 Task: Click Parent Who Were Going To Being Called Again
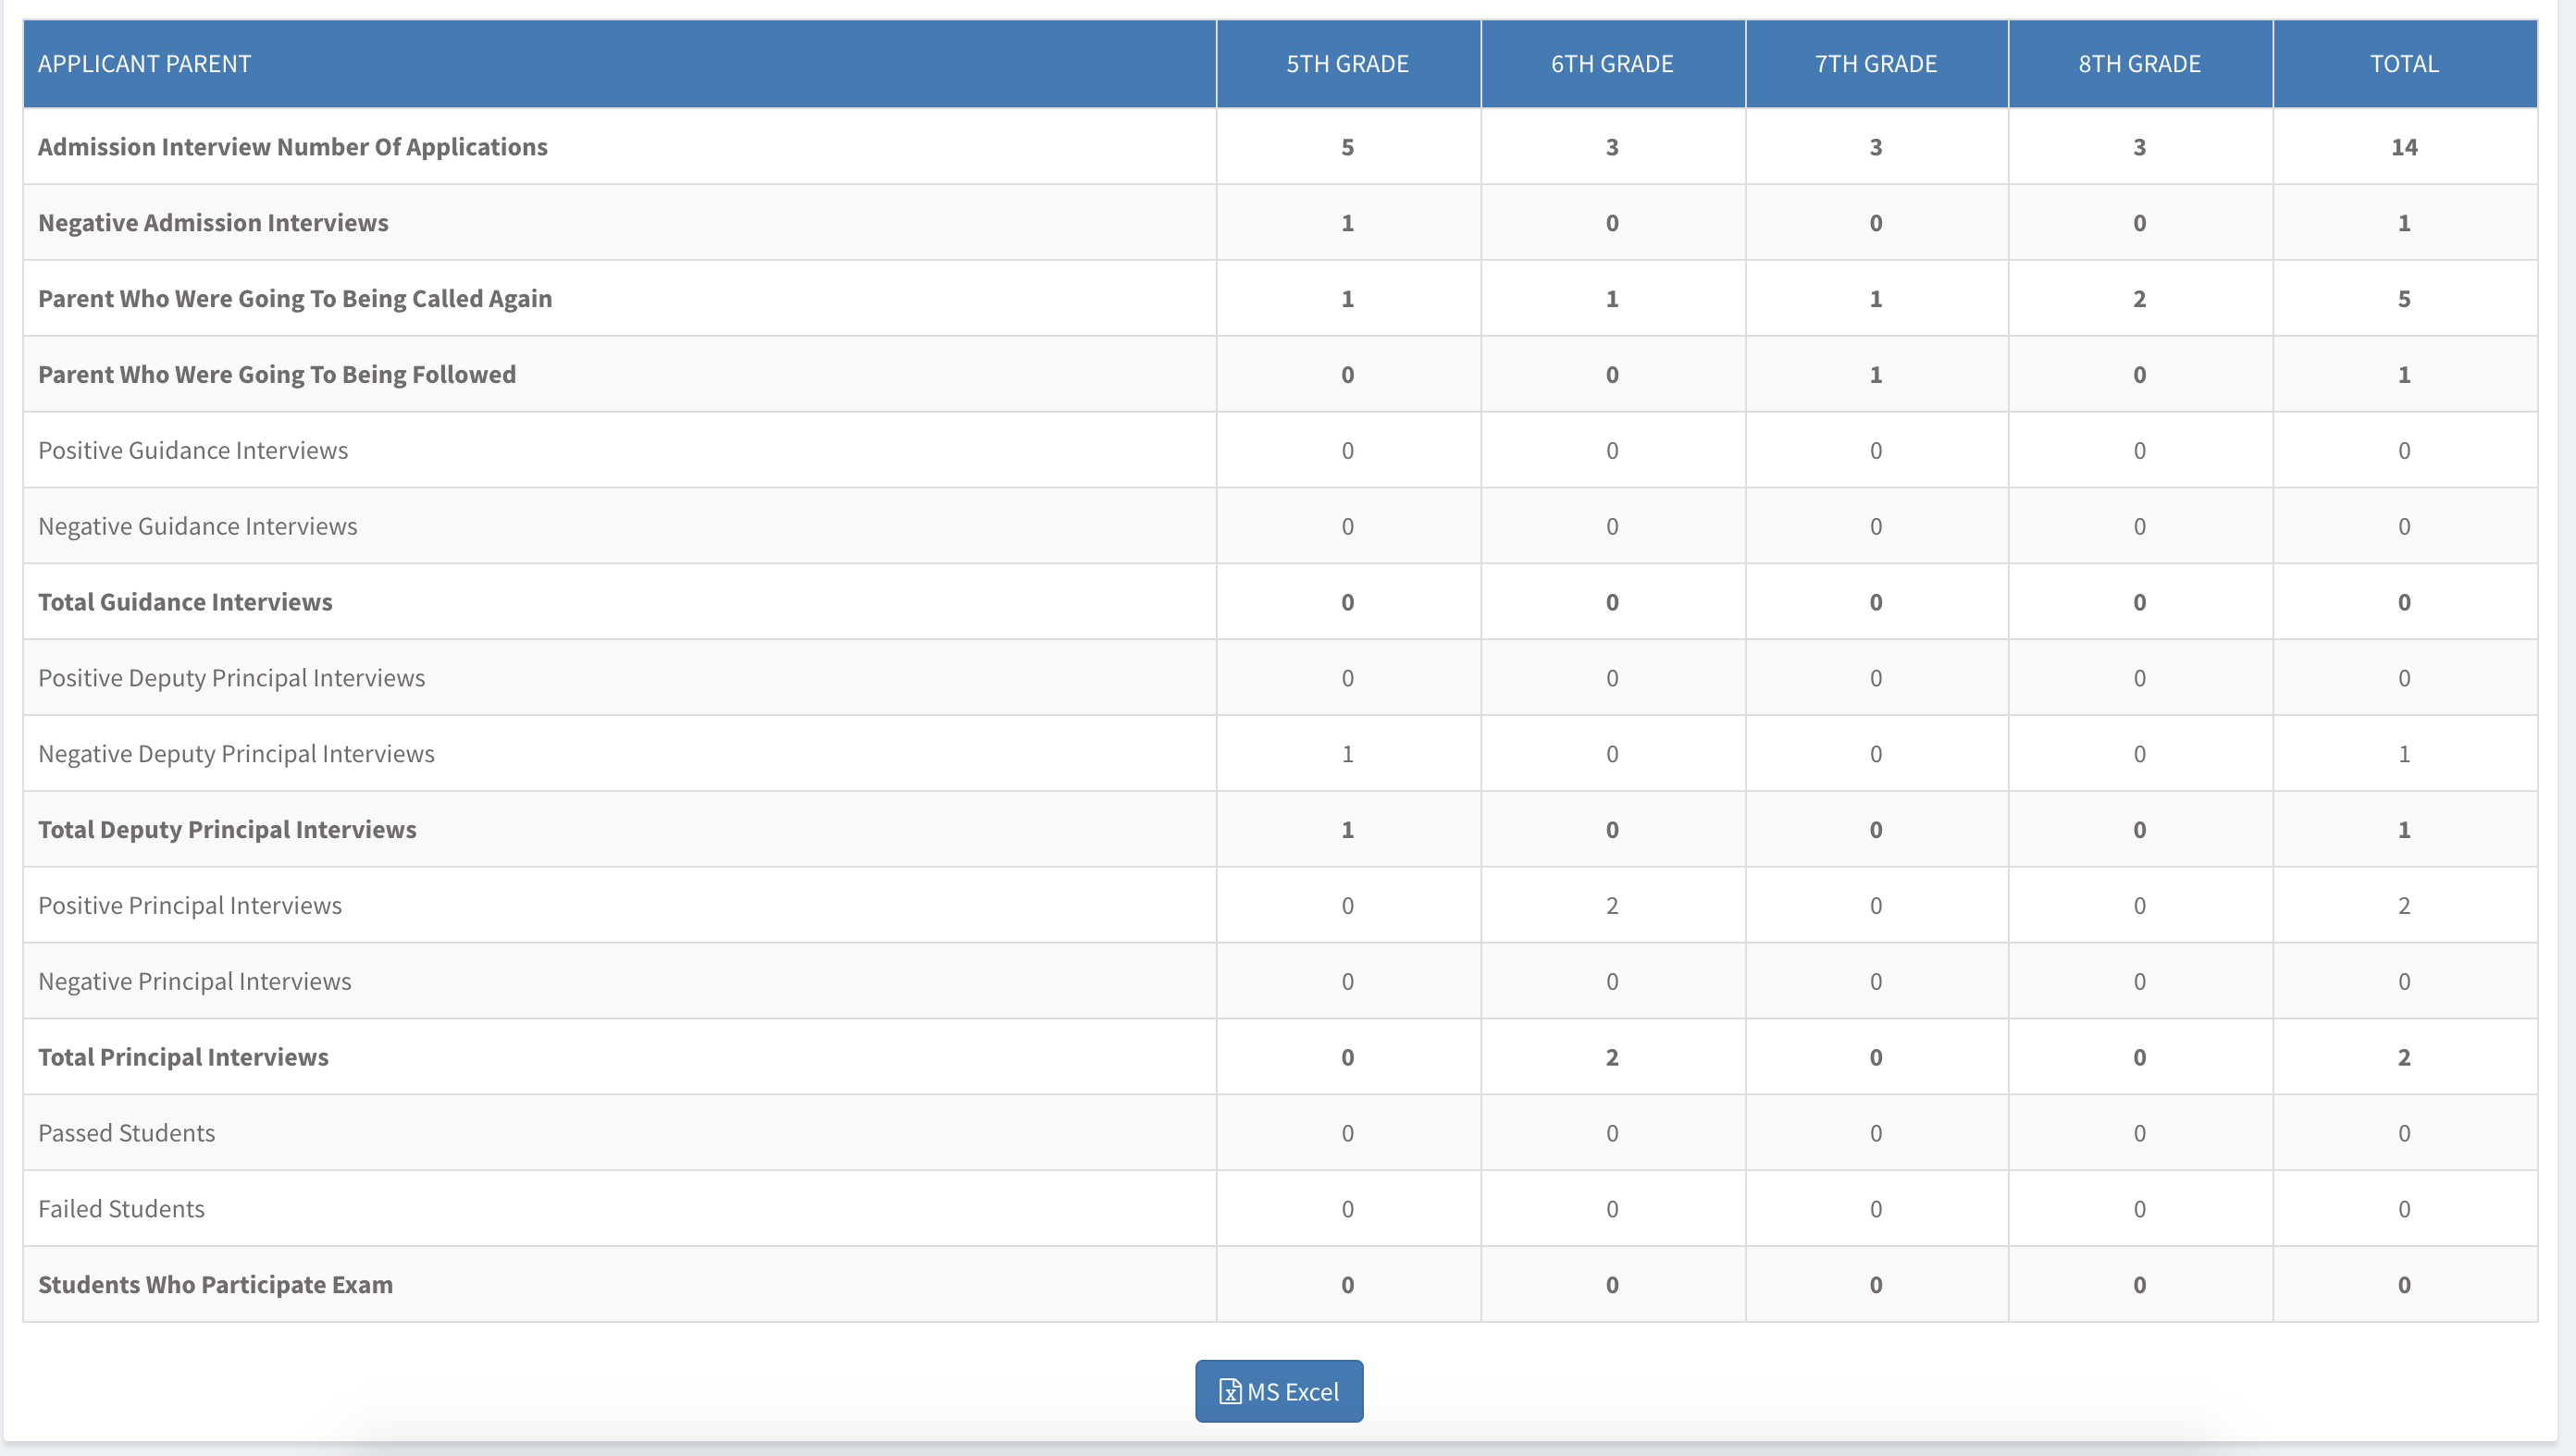295,299
